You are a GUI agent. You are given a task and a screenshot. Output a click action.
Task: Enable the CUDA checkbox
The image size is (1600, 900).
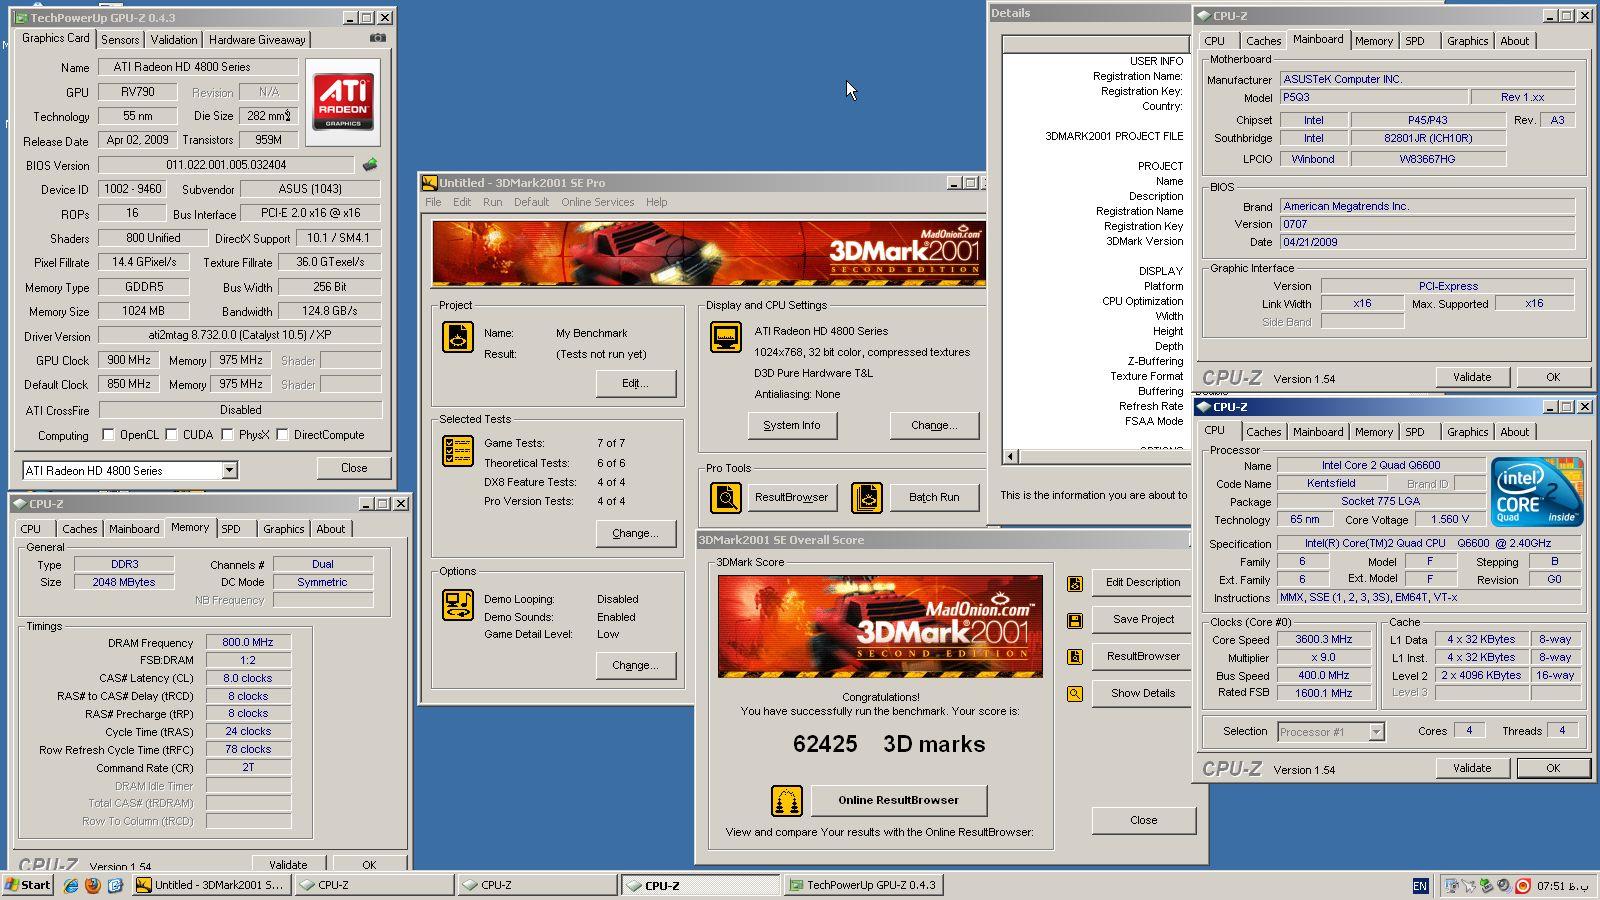point(171,435)
